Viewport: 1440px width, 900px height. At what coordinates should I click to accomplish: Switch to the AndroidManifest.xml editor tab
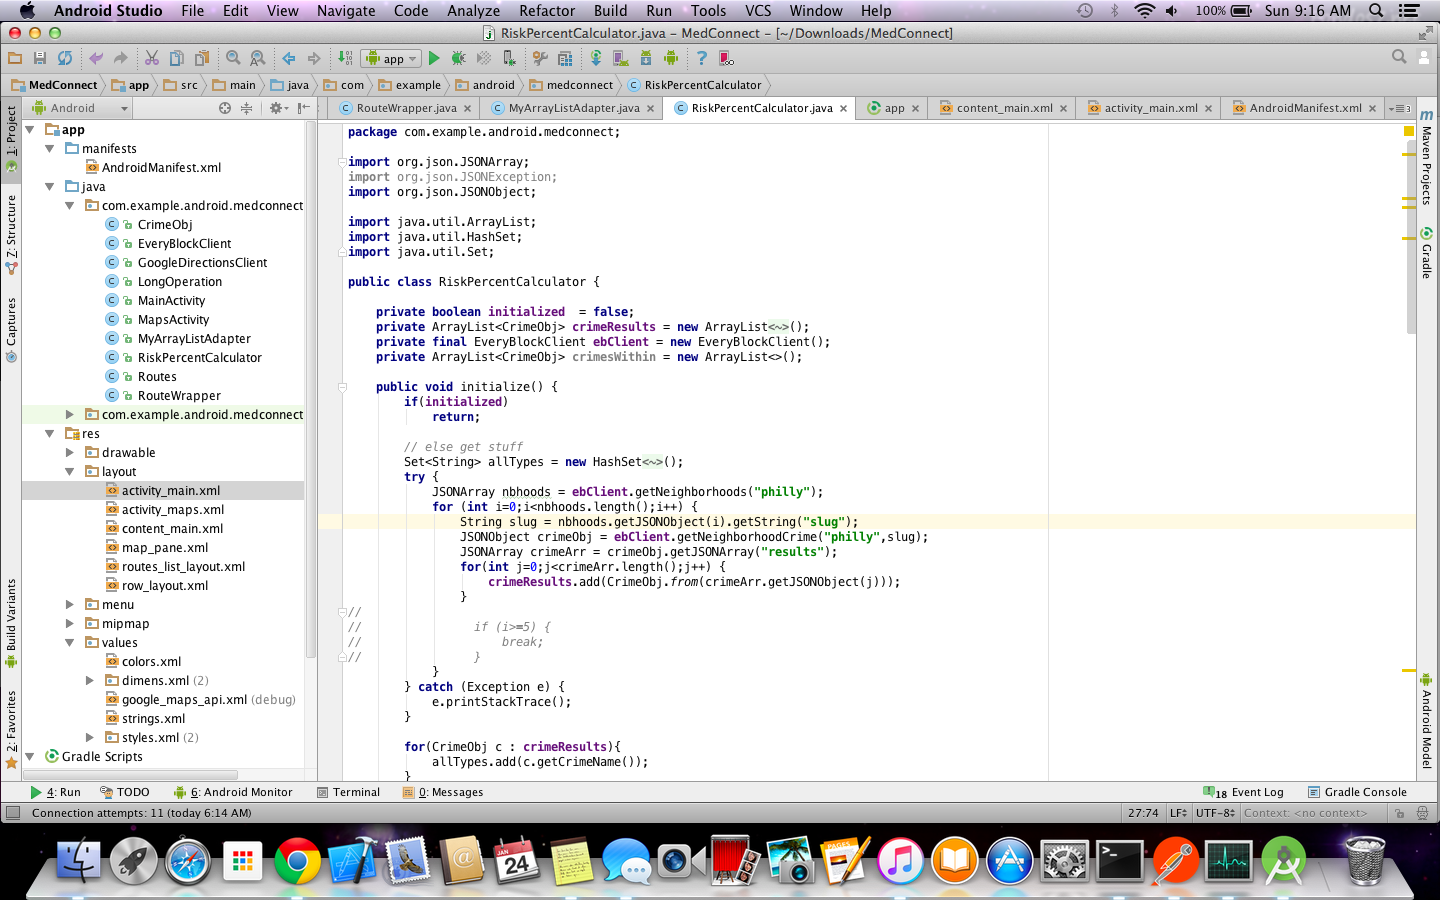coord(1304,108)
